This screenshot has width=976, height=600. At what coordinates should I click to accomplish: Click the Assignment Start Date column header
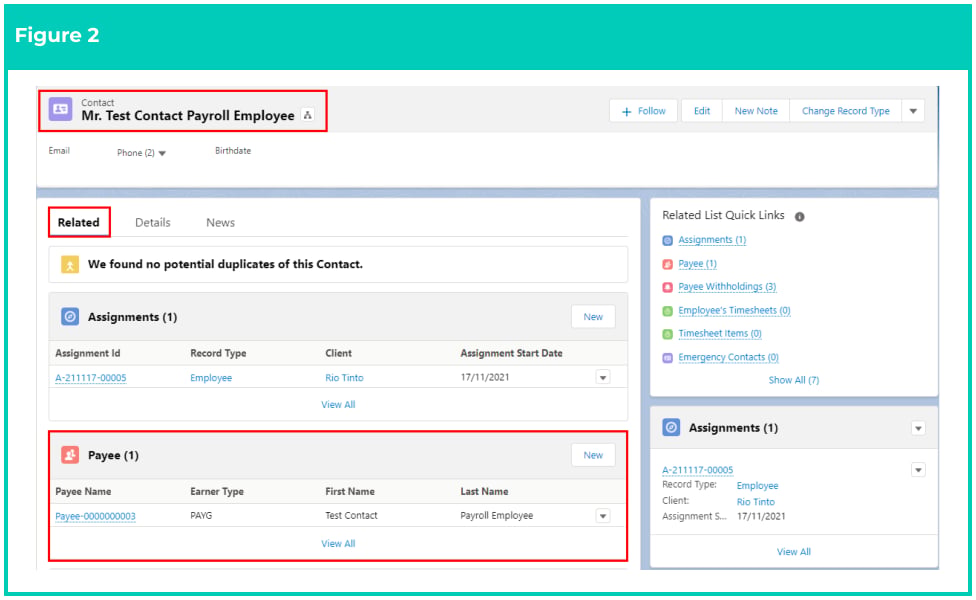(x=511, y=353)
